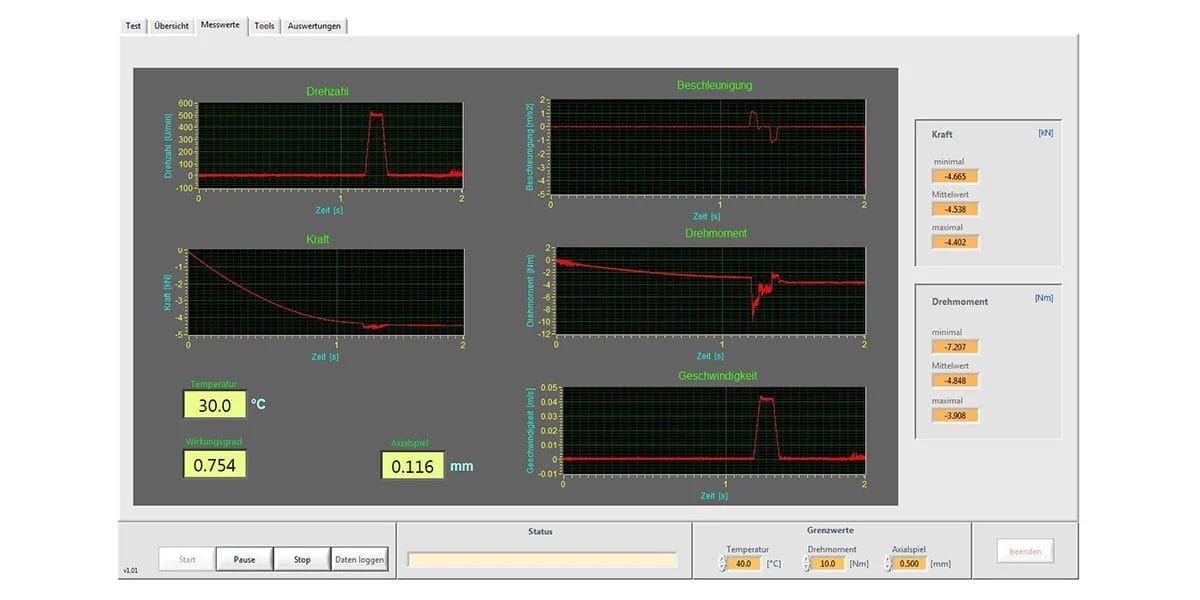Click the Temperatur limit stepper arrows

tap(723, 564)
